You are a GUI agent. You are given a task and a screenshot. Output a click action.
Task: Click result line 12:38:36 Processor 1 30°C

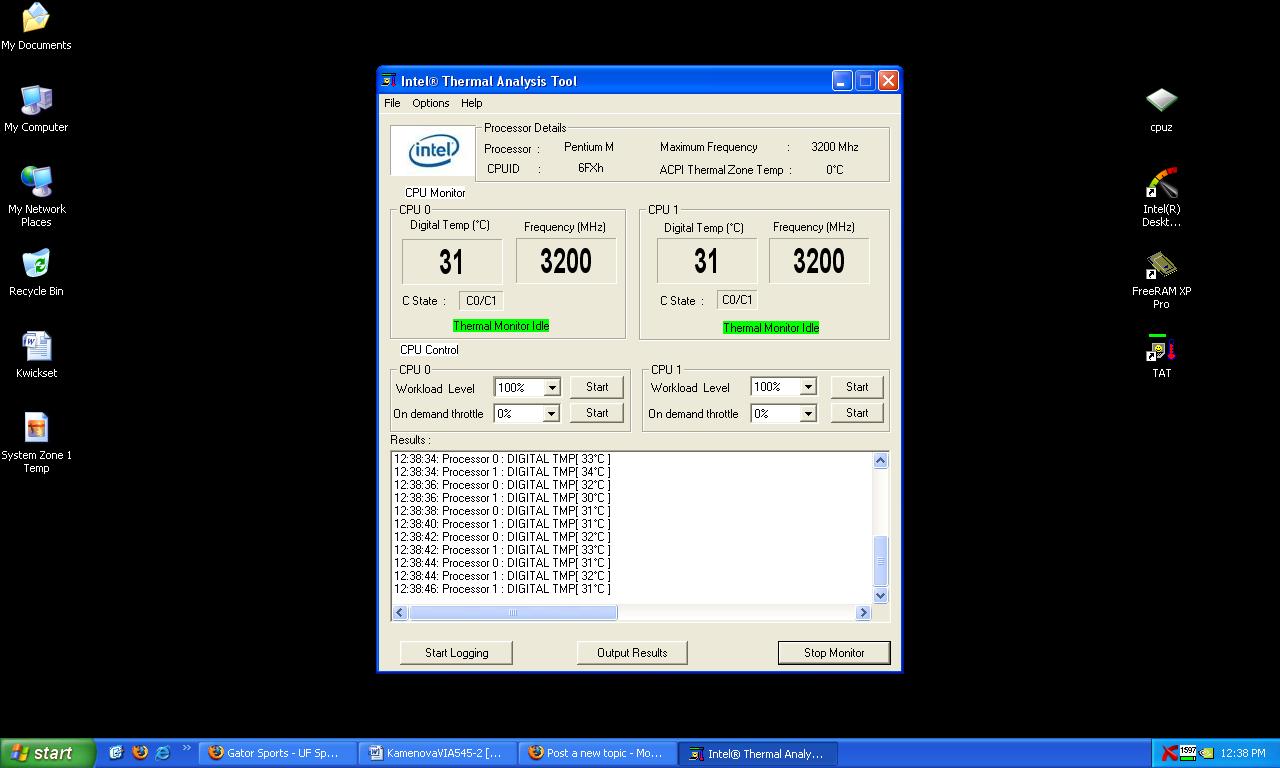click(x=502, y=498)
